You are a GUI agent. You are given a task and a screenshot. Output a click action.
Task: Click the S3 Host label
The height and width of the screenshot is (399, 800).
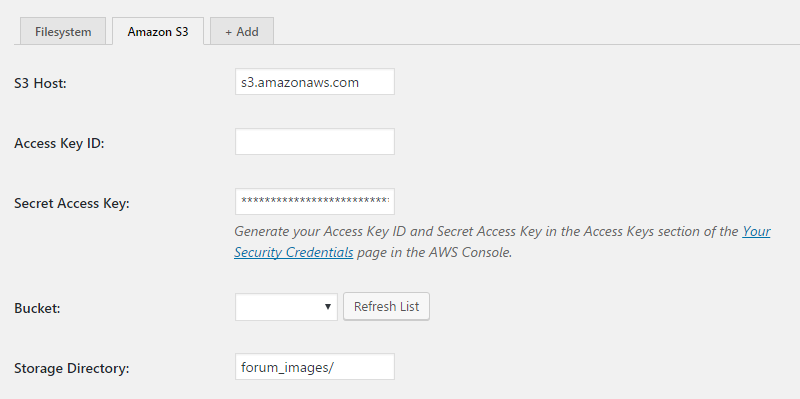coord(40,83)
